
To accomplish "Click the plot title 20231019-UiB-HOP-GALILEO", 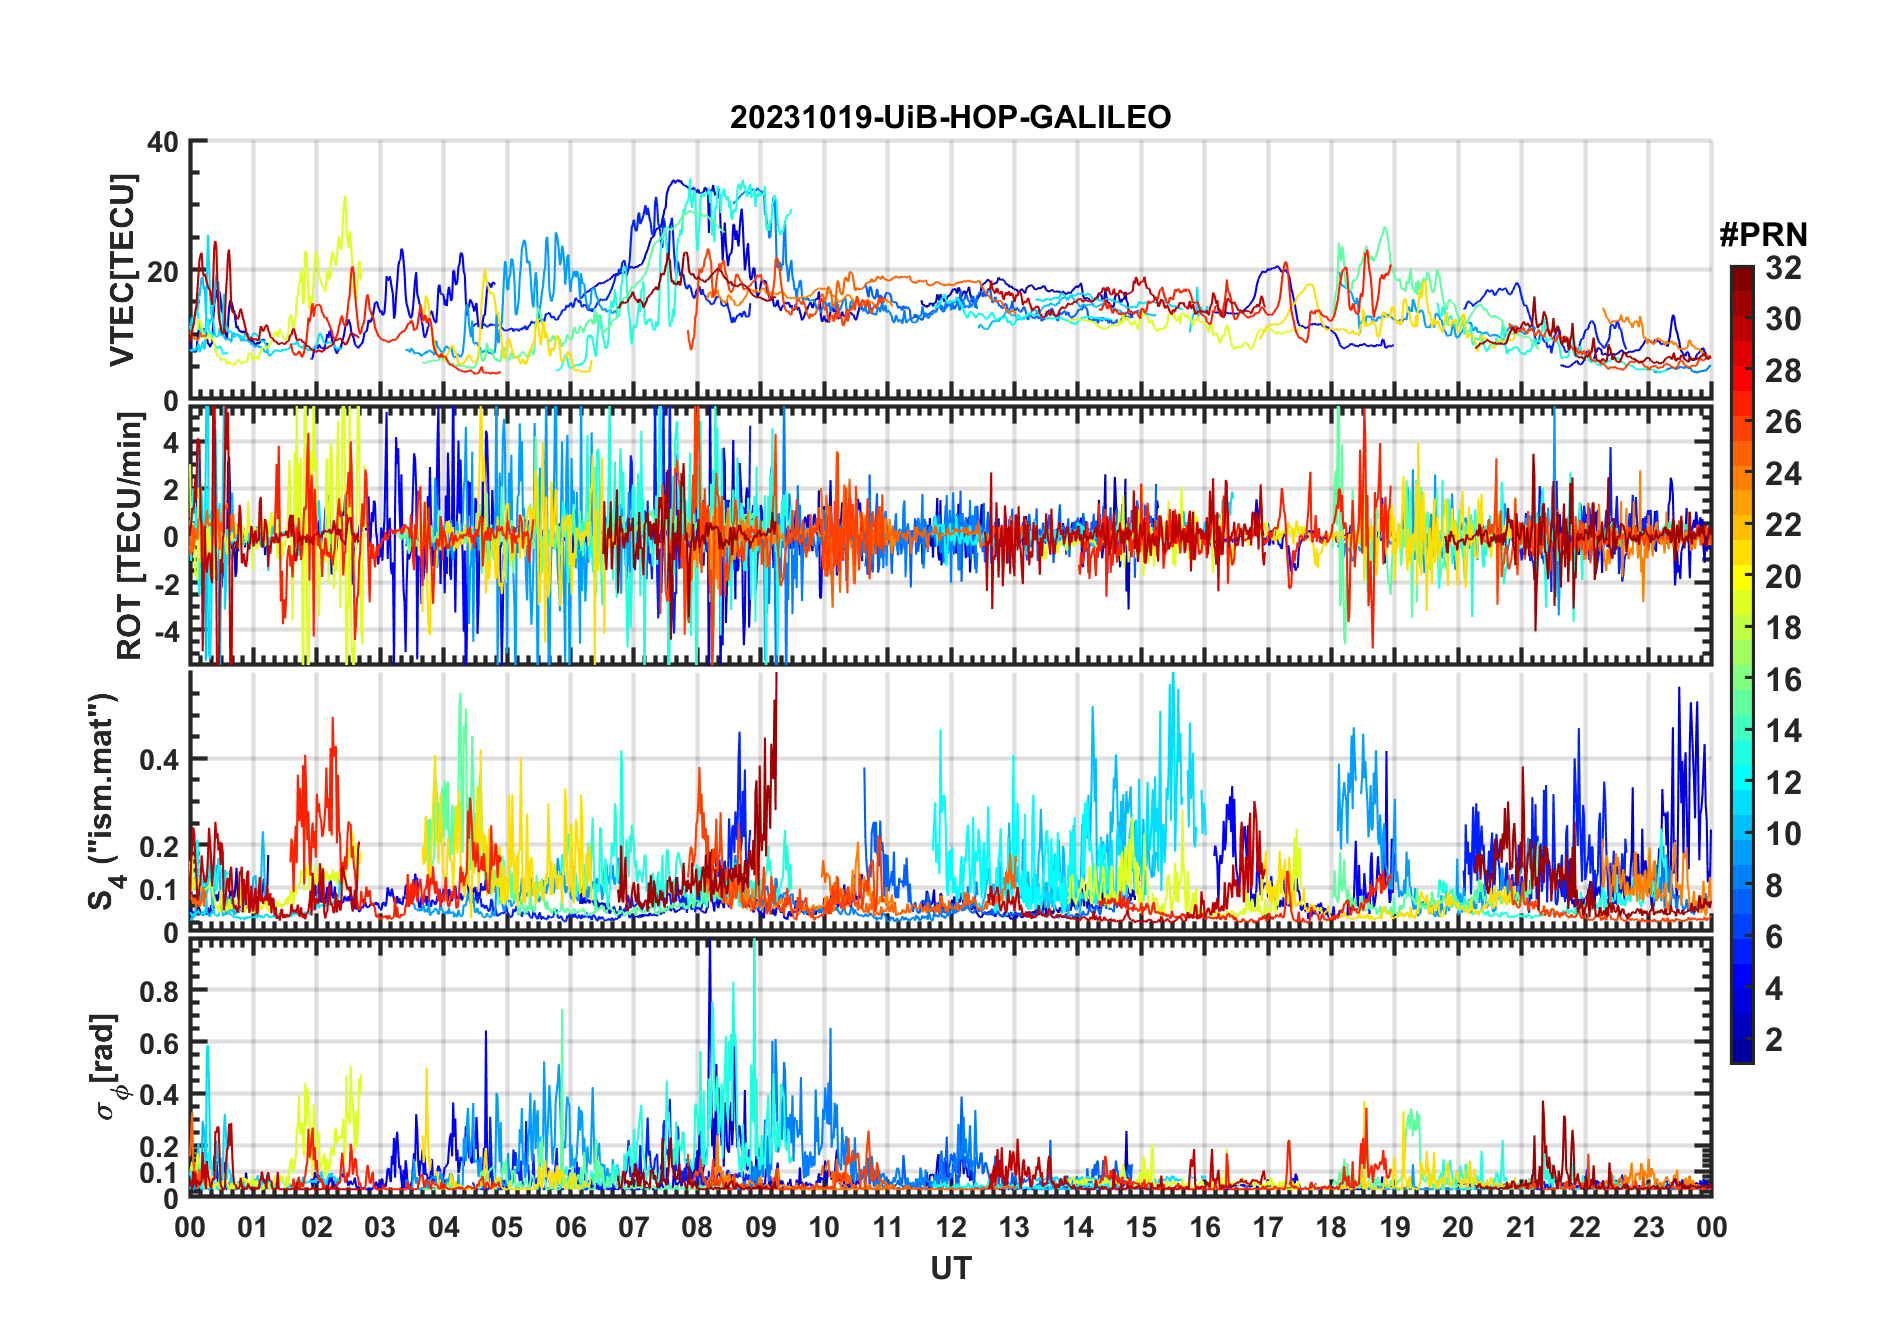I will tap(950, 117).
